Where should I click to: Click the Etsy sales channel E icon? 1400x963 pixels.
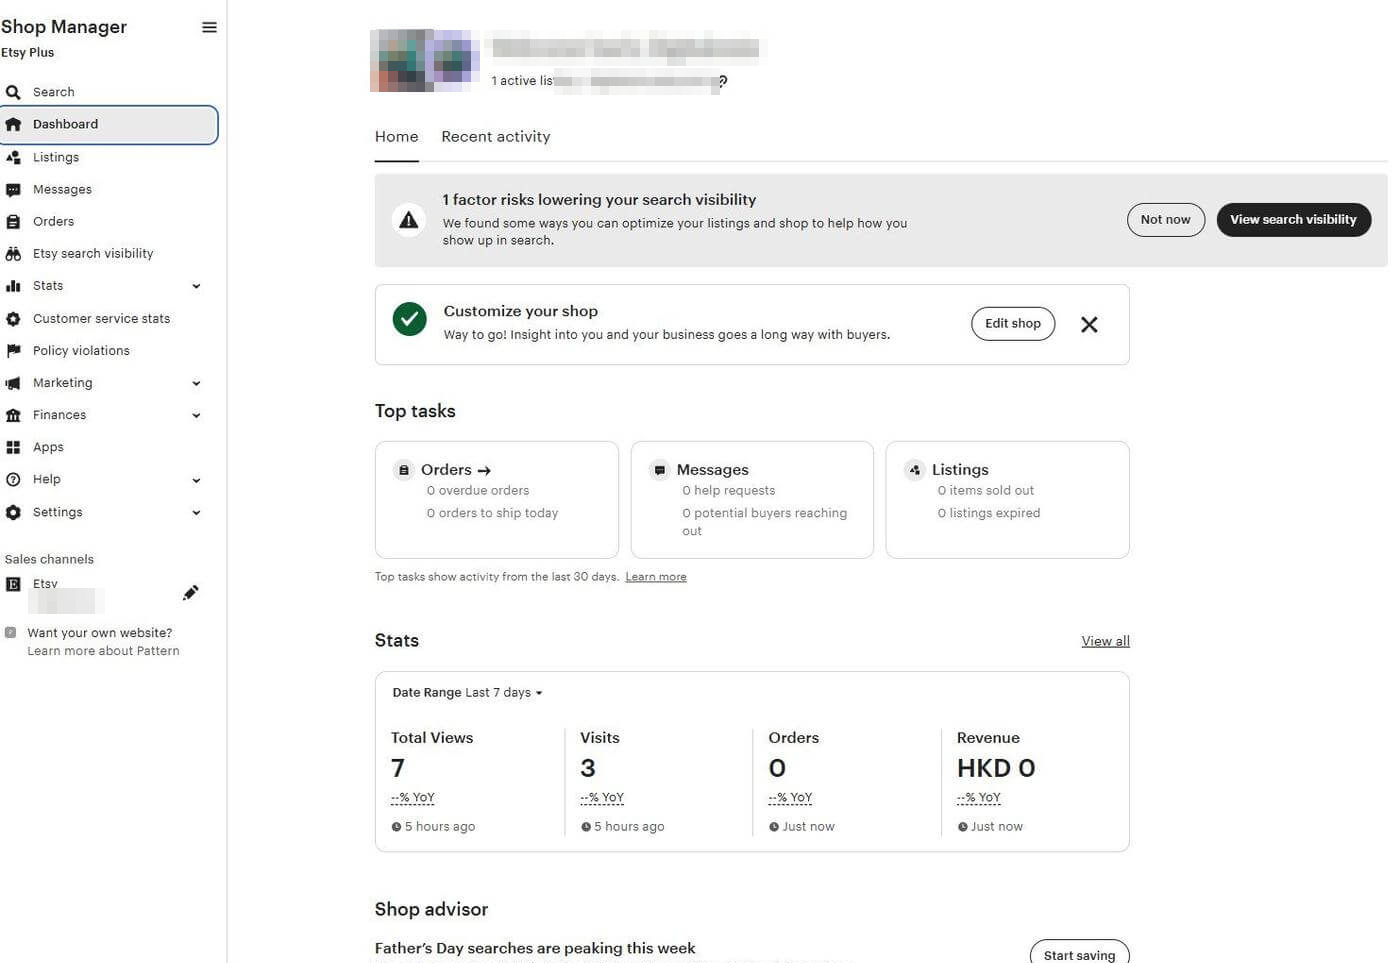13,584
